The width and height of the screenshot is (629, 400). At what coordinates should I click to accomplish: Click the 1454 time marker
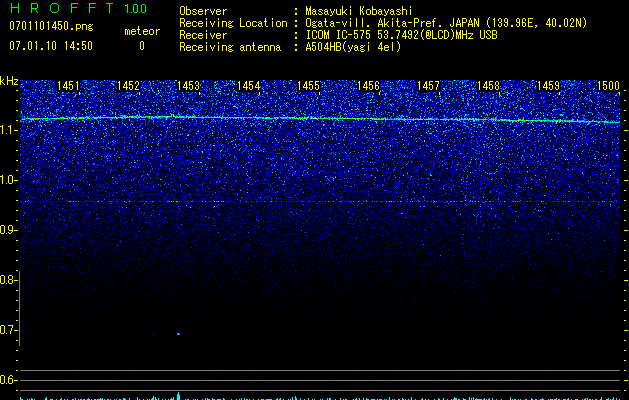pos(248,86)
